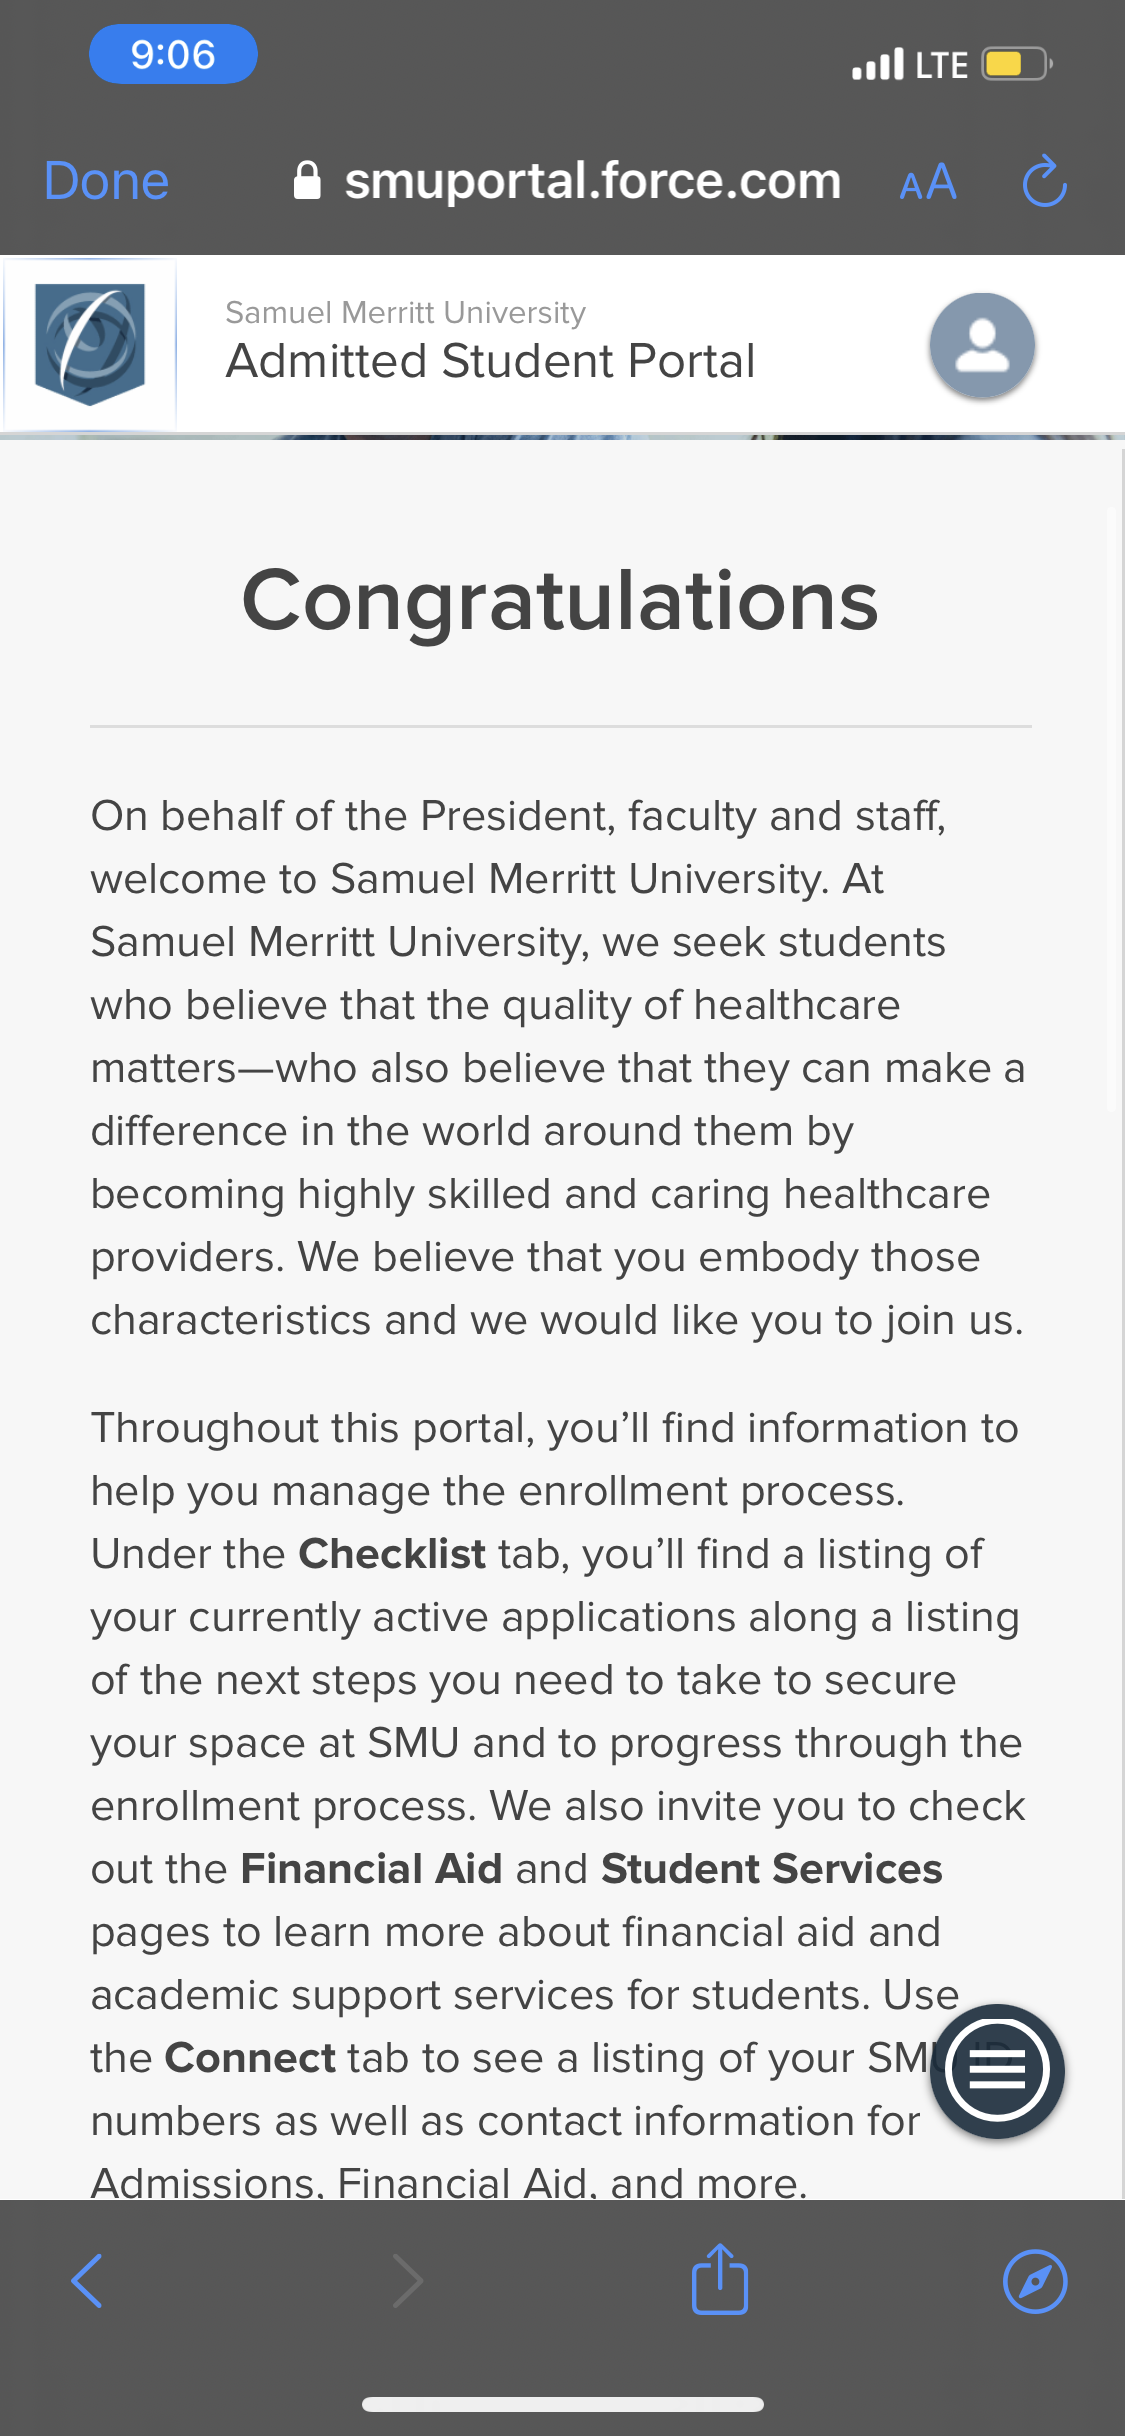The image size is (1125, 2436).
Task: Tap the 9:06 time pill
Action: (173, 54)
